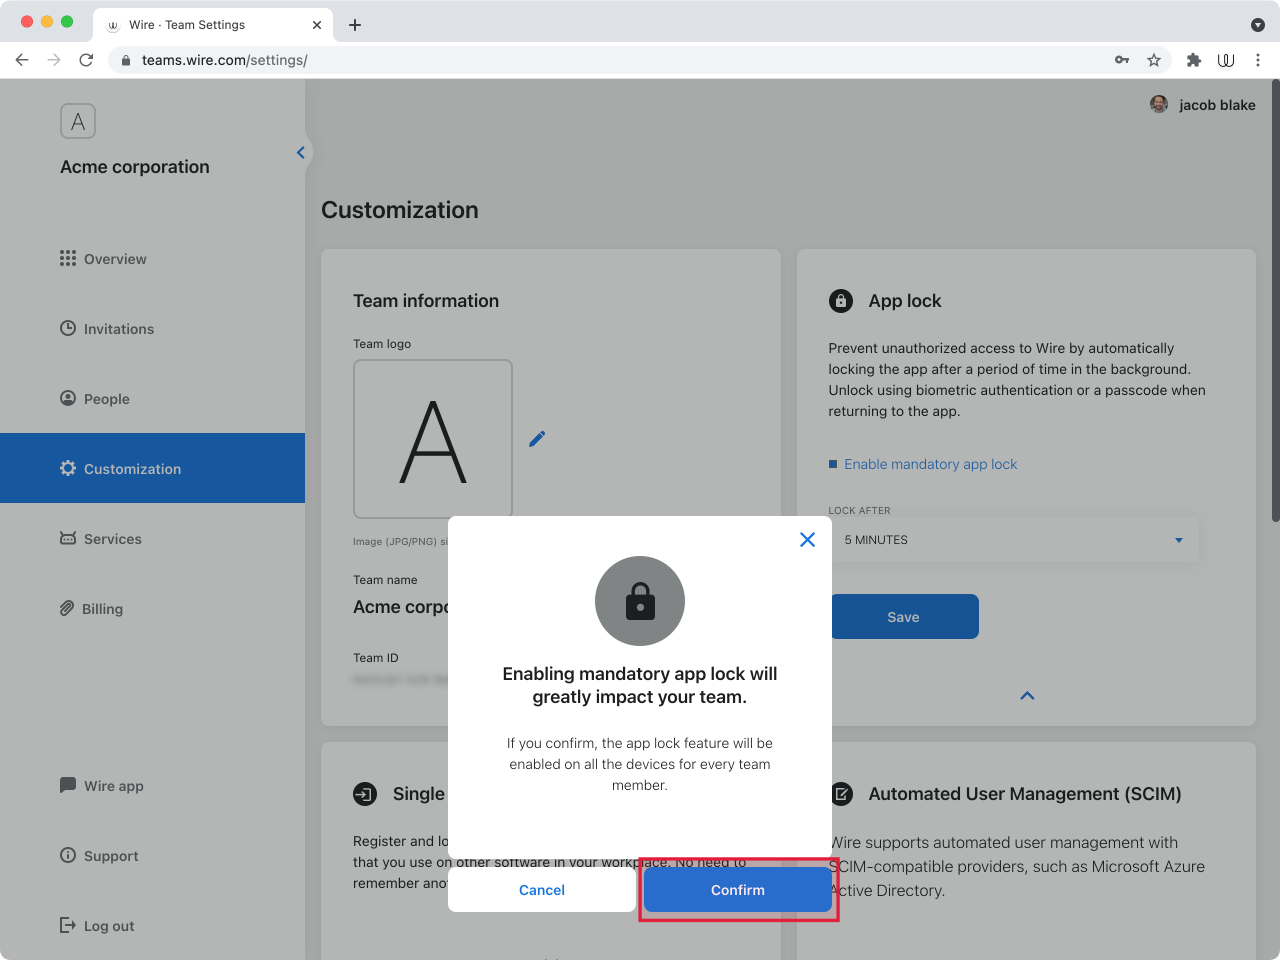Cancel the app lock dialog
This screenshot has width=1280, height=960.
(x=542, y=889)
